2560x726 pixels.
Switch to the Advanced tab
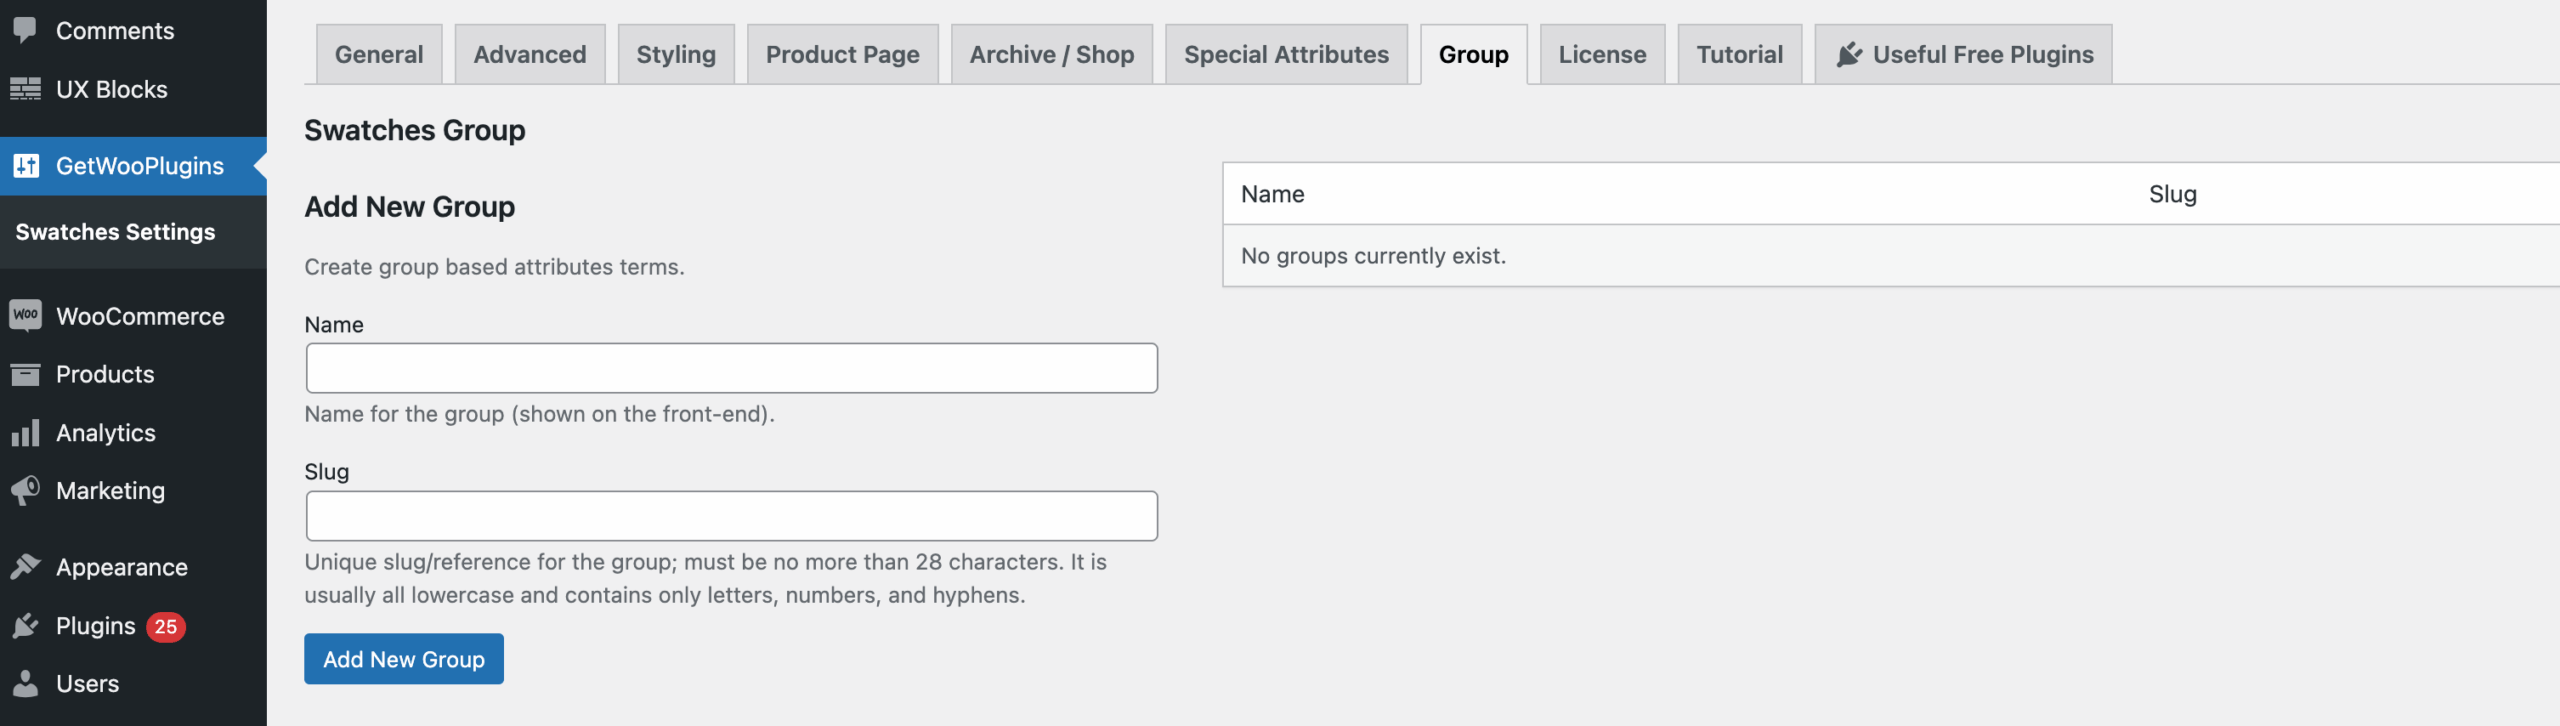(530, 54)
